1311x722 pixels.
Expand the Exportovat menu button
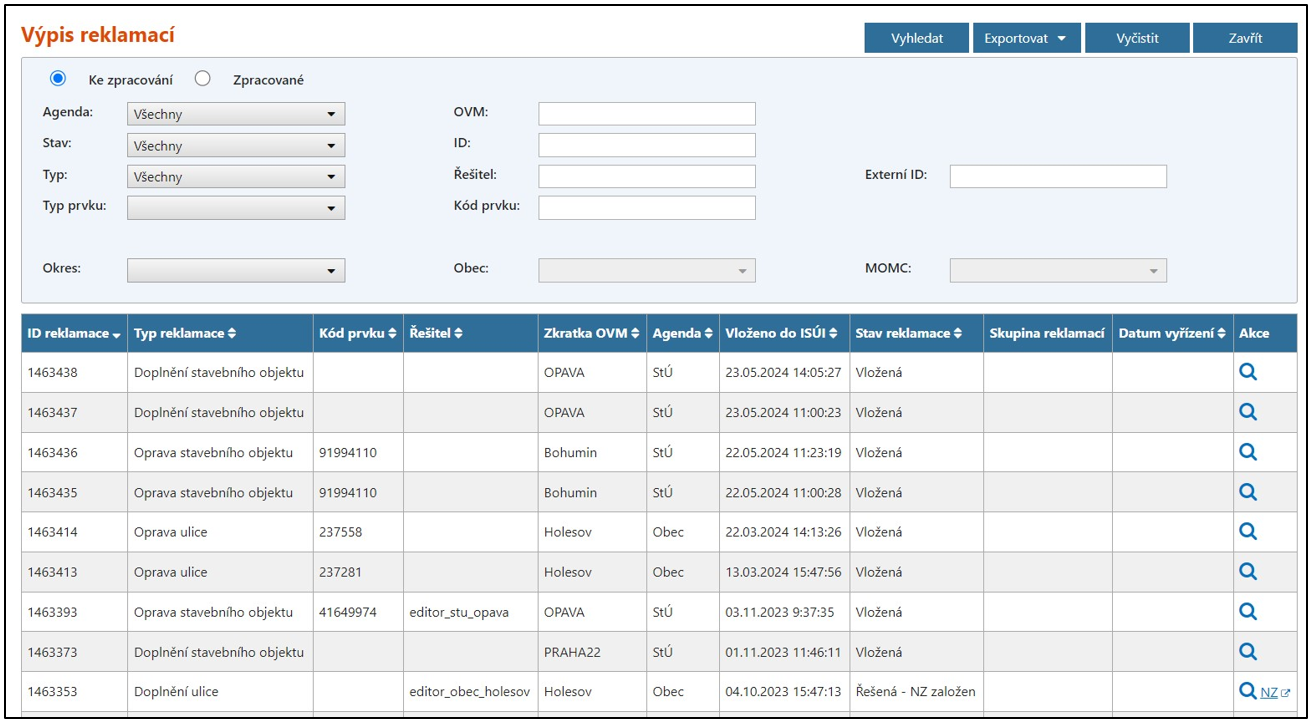tap(1025, 38)
